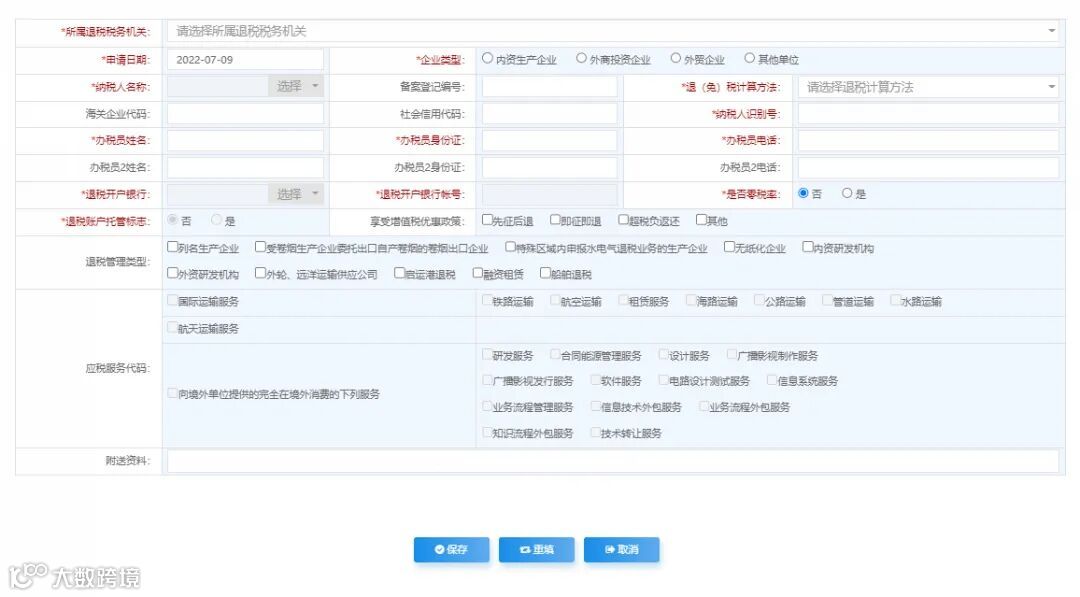This screenshot has height=597, width=1080.
Task: Choose 其他单位 radio option
Action: tap(749, 59)
